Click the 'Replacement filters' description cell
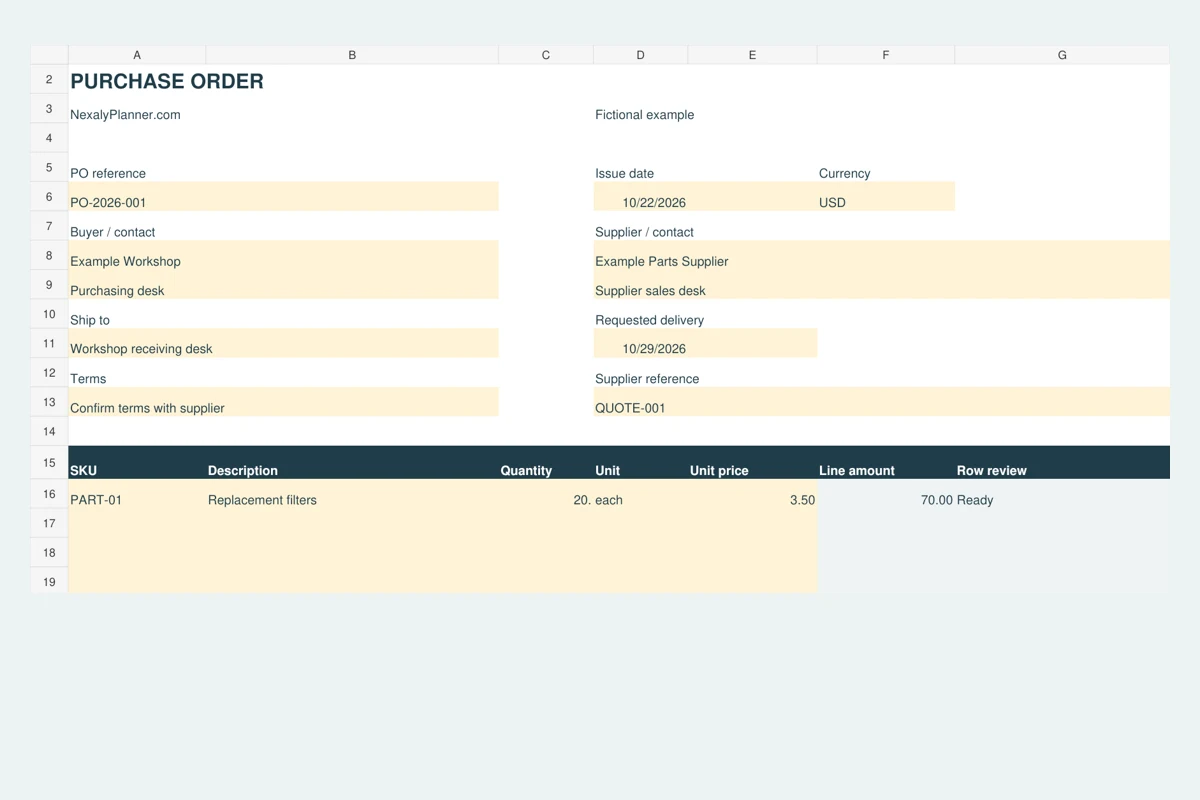 coord(352,494)
